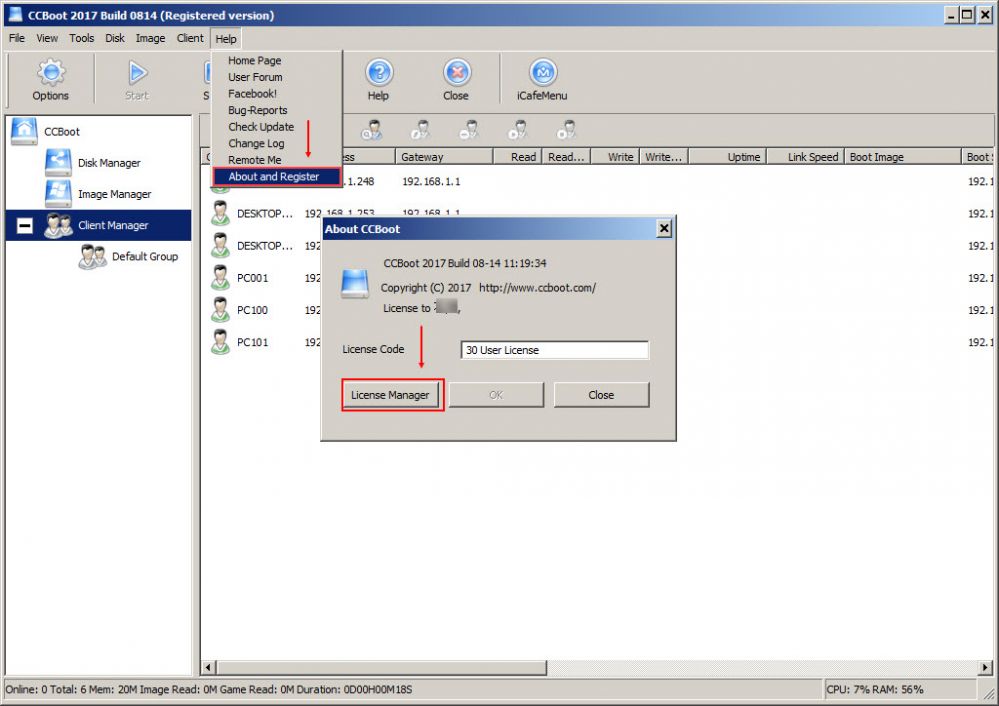This screenshot has height=706, width=999.
Task: Open the Client menu
Action: tap(190, 38)
